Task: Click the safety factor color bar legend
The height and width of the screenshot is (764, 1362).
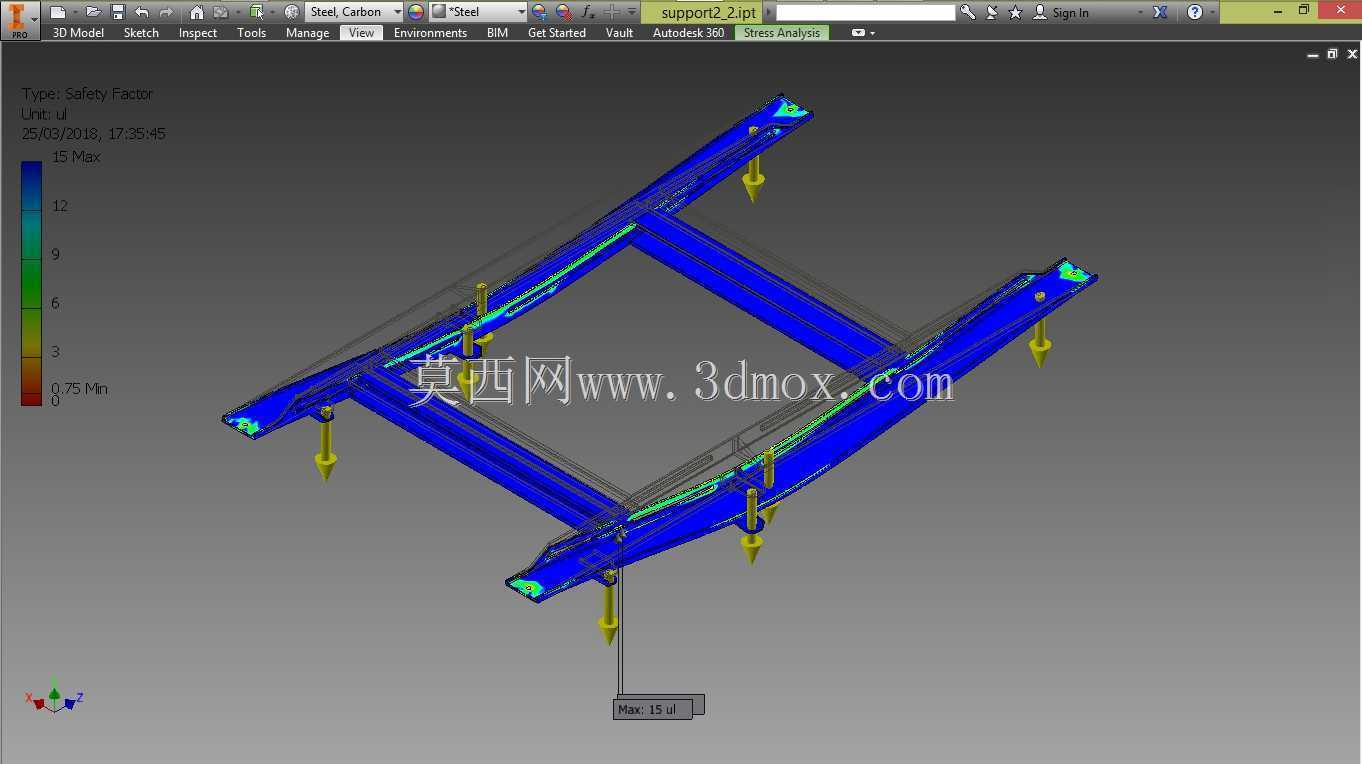Action: coord(32,283)
